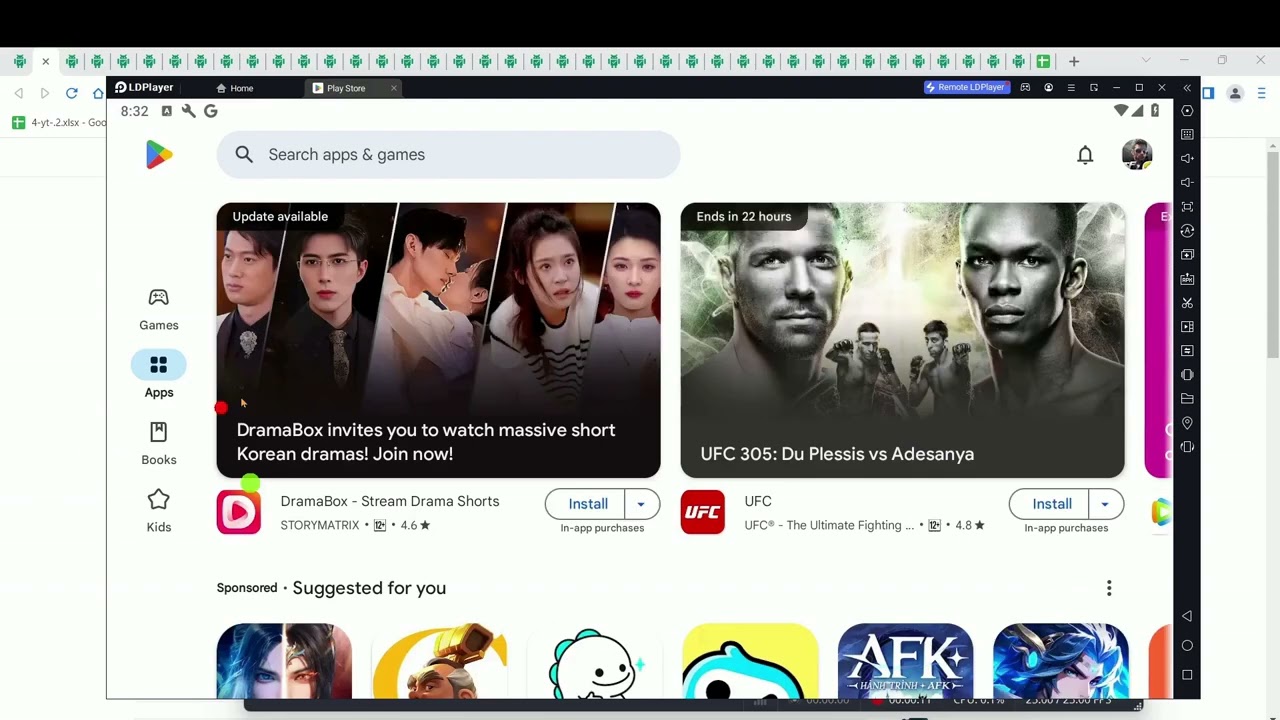
Task: Expand install options arrow for UFC
Action: point(1105,504)
